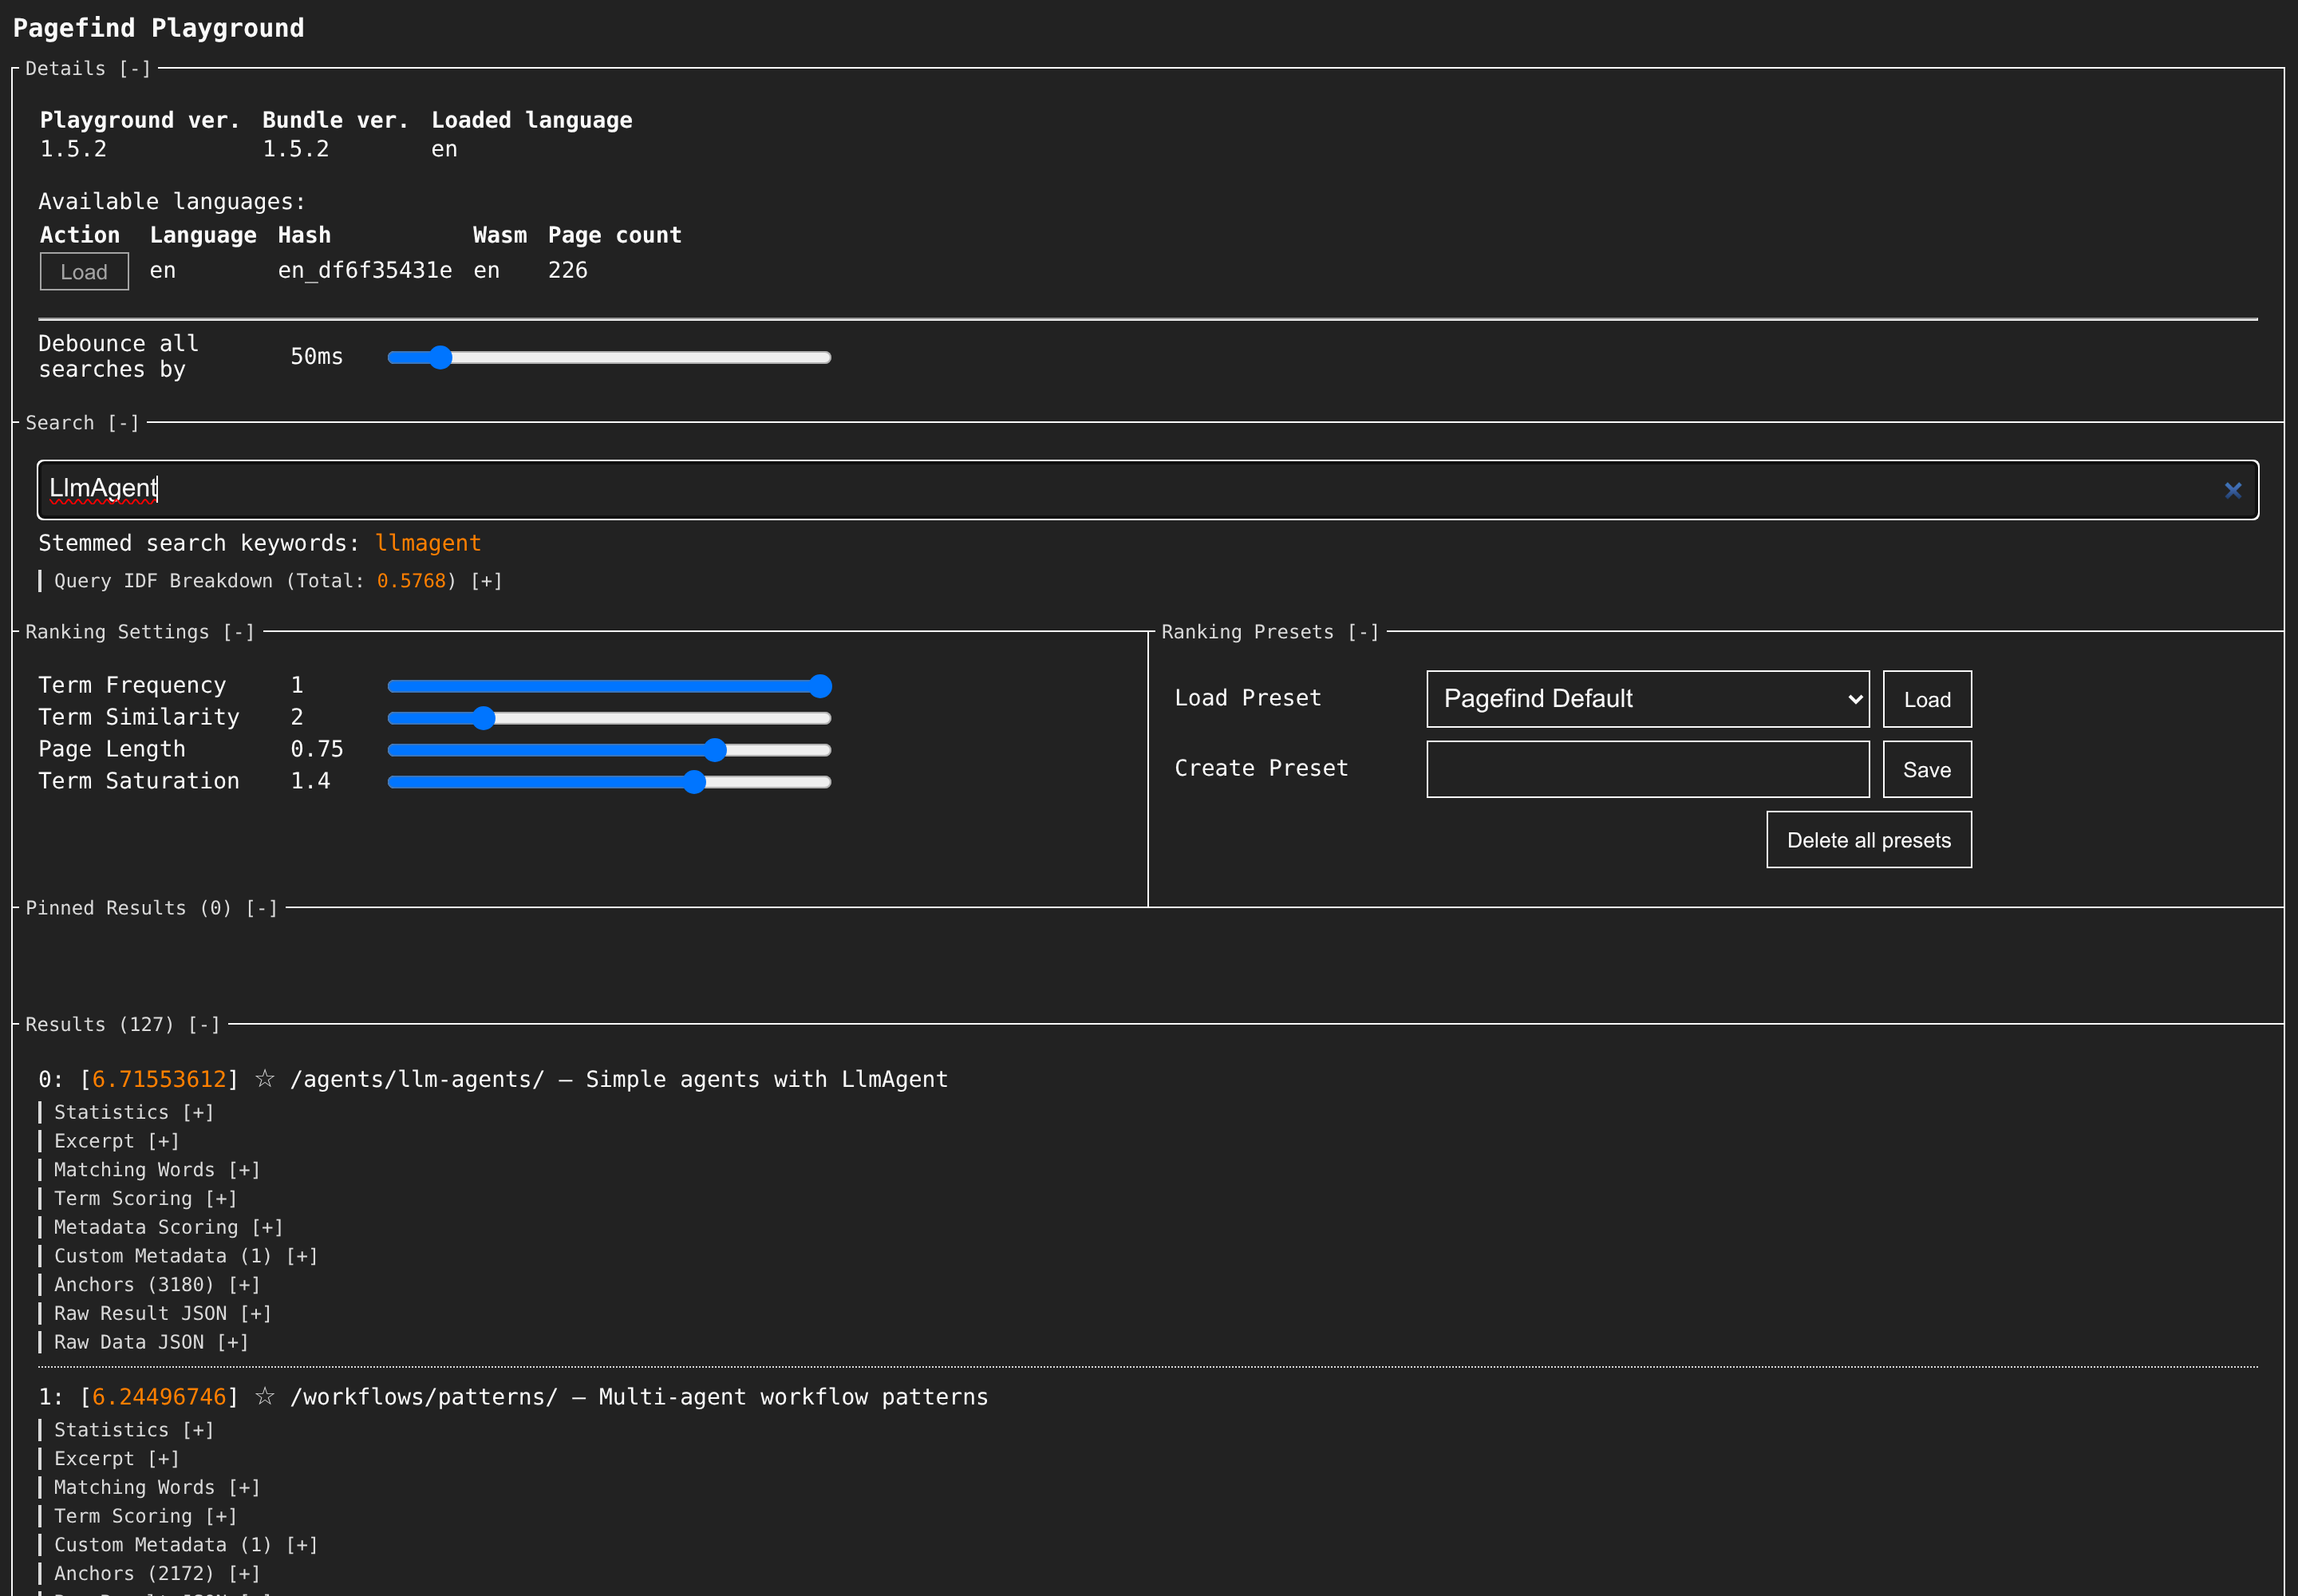
Task: Click the hash value en_df6f35431e
Action: [365, 271]
